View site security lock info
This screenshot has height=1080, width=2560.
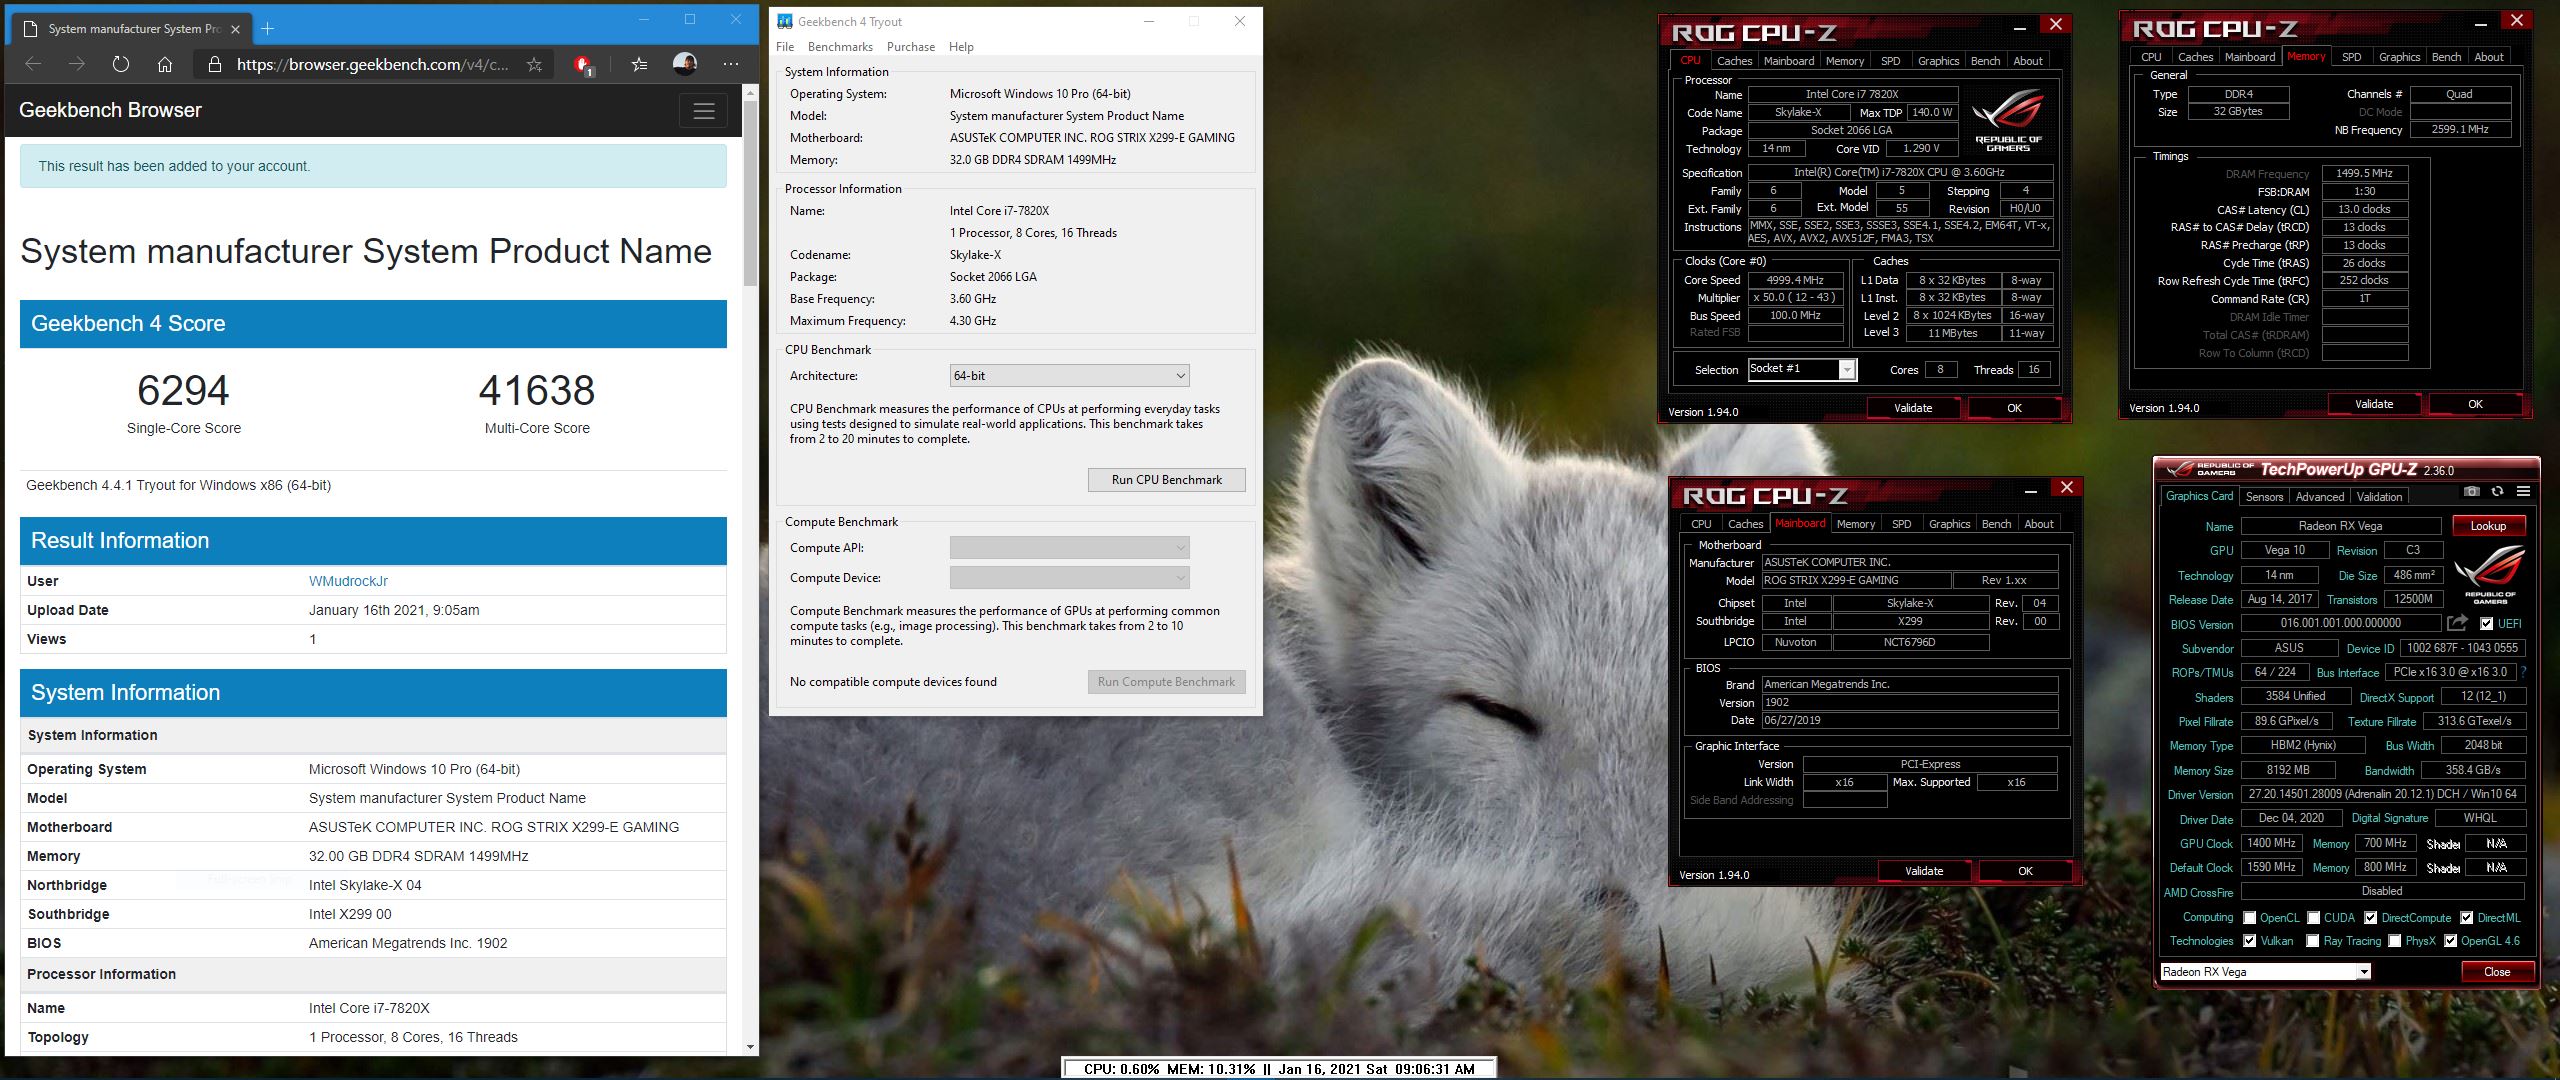pos(214,64)
